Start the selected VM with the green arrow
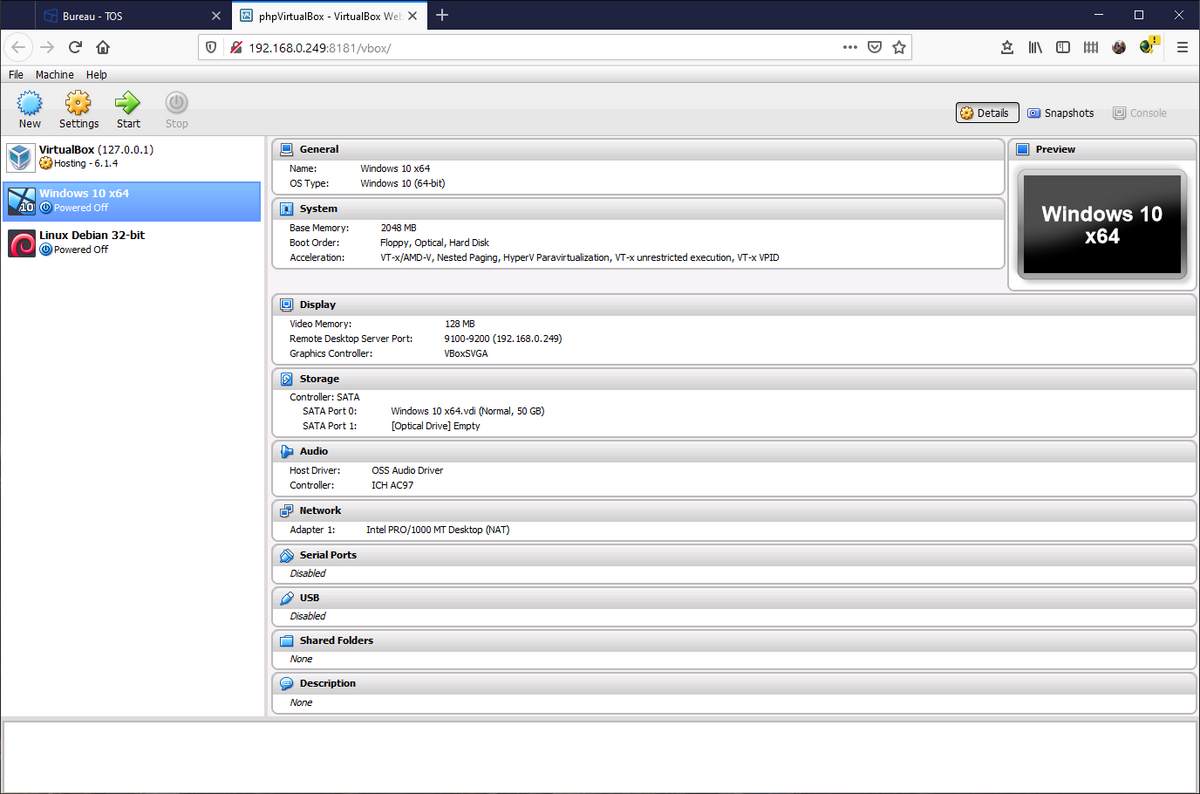 pos(128,102)
